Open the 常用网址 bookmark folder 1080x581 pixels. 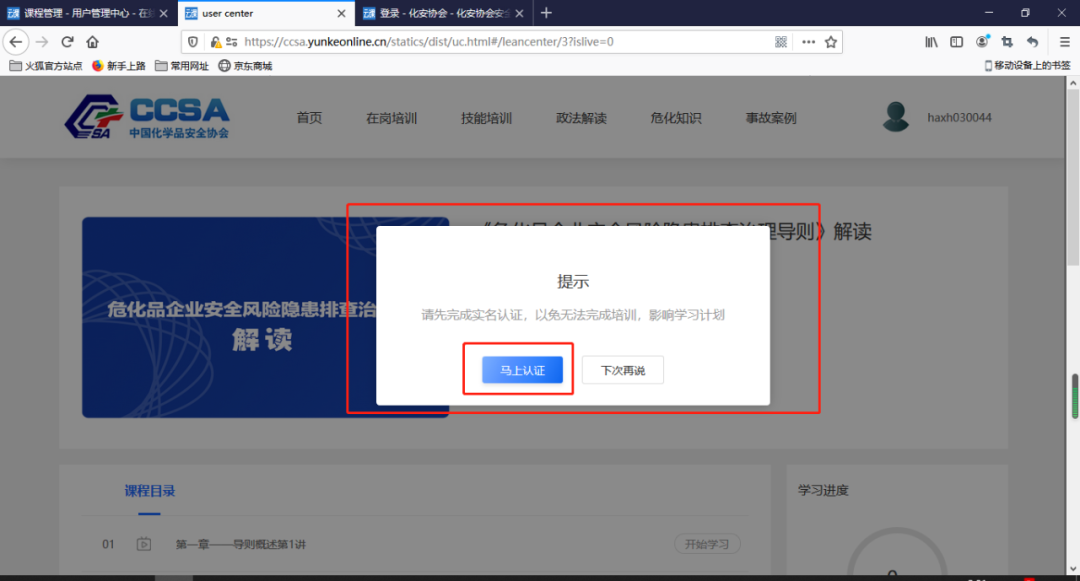coord(182,65)
